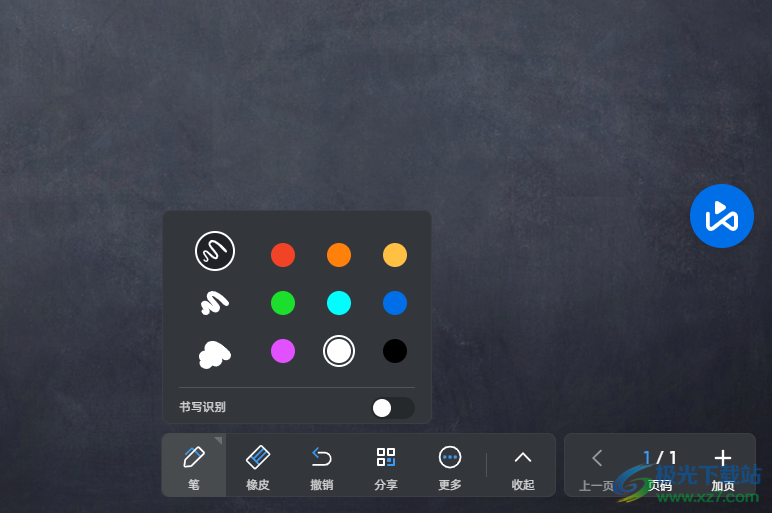Add a new page (加页)
The image size is (772, 513).
723,465
